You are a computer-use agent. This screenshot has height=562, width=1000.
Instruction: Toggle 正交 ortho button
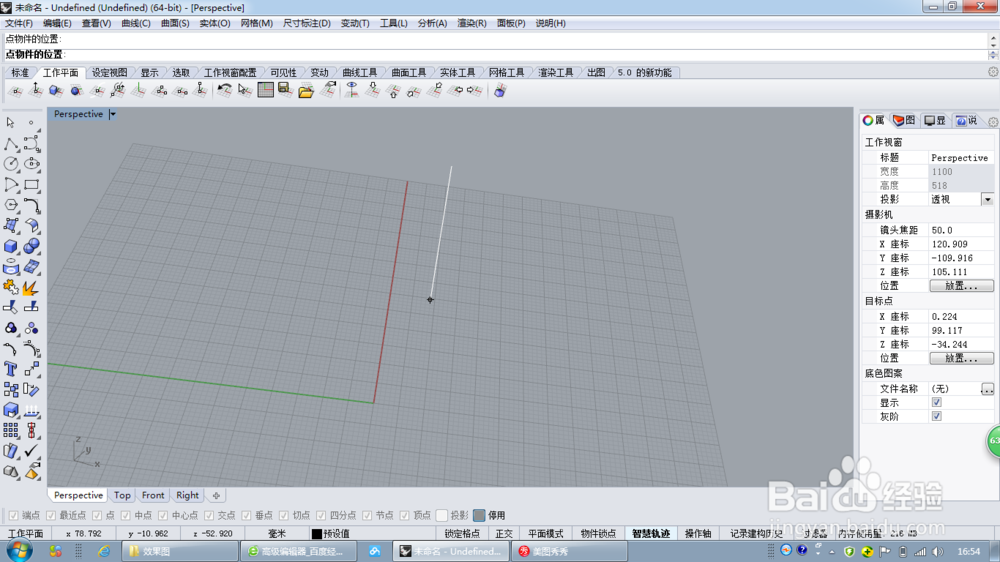[x=504, y=533]
